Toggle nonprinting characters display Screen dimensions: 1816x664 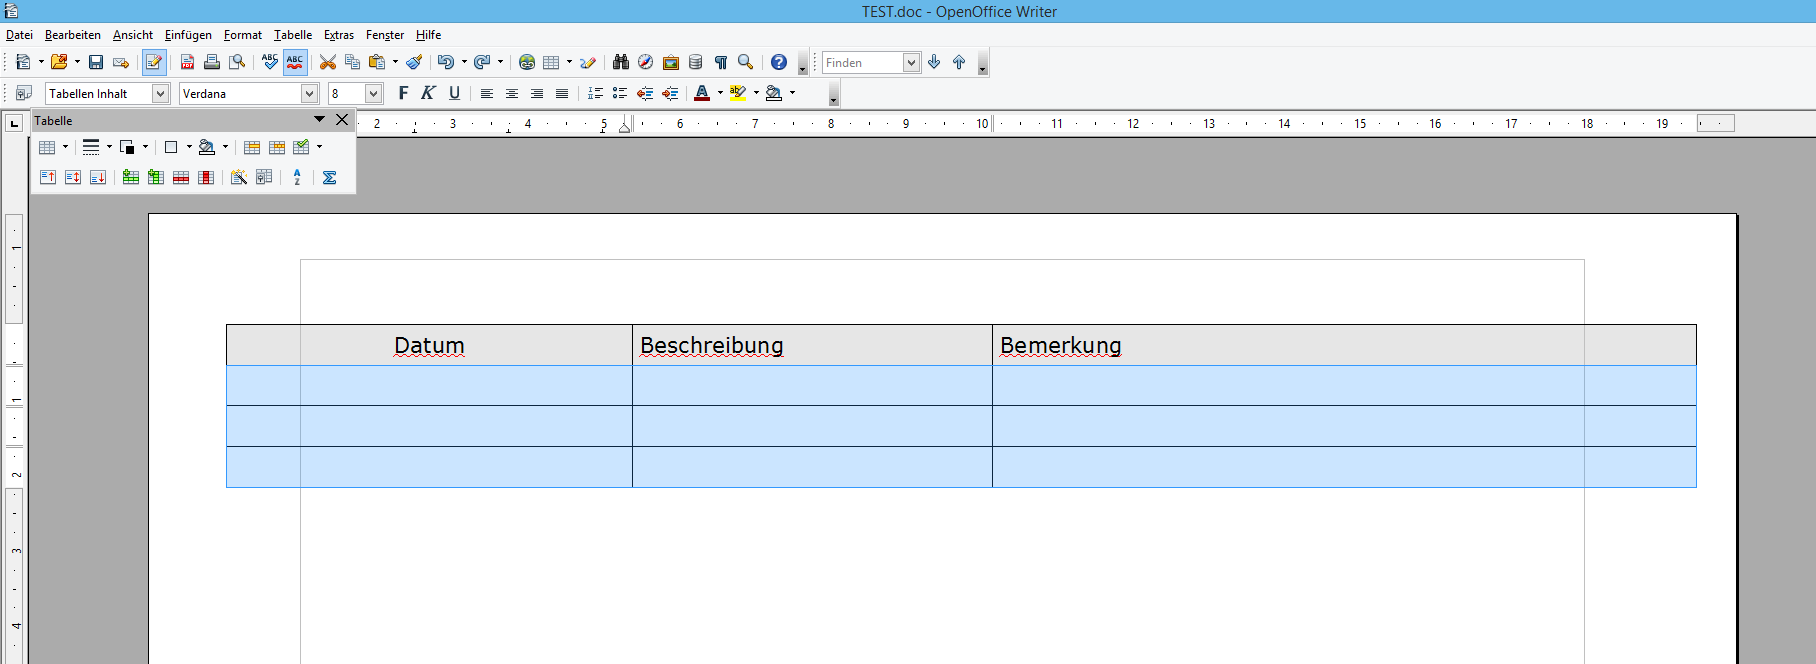(720, 62)
